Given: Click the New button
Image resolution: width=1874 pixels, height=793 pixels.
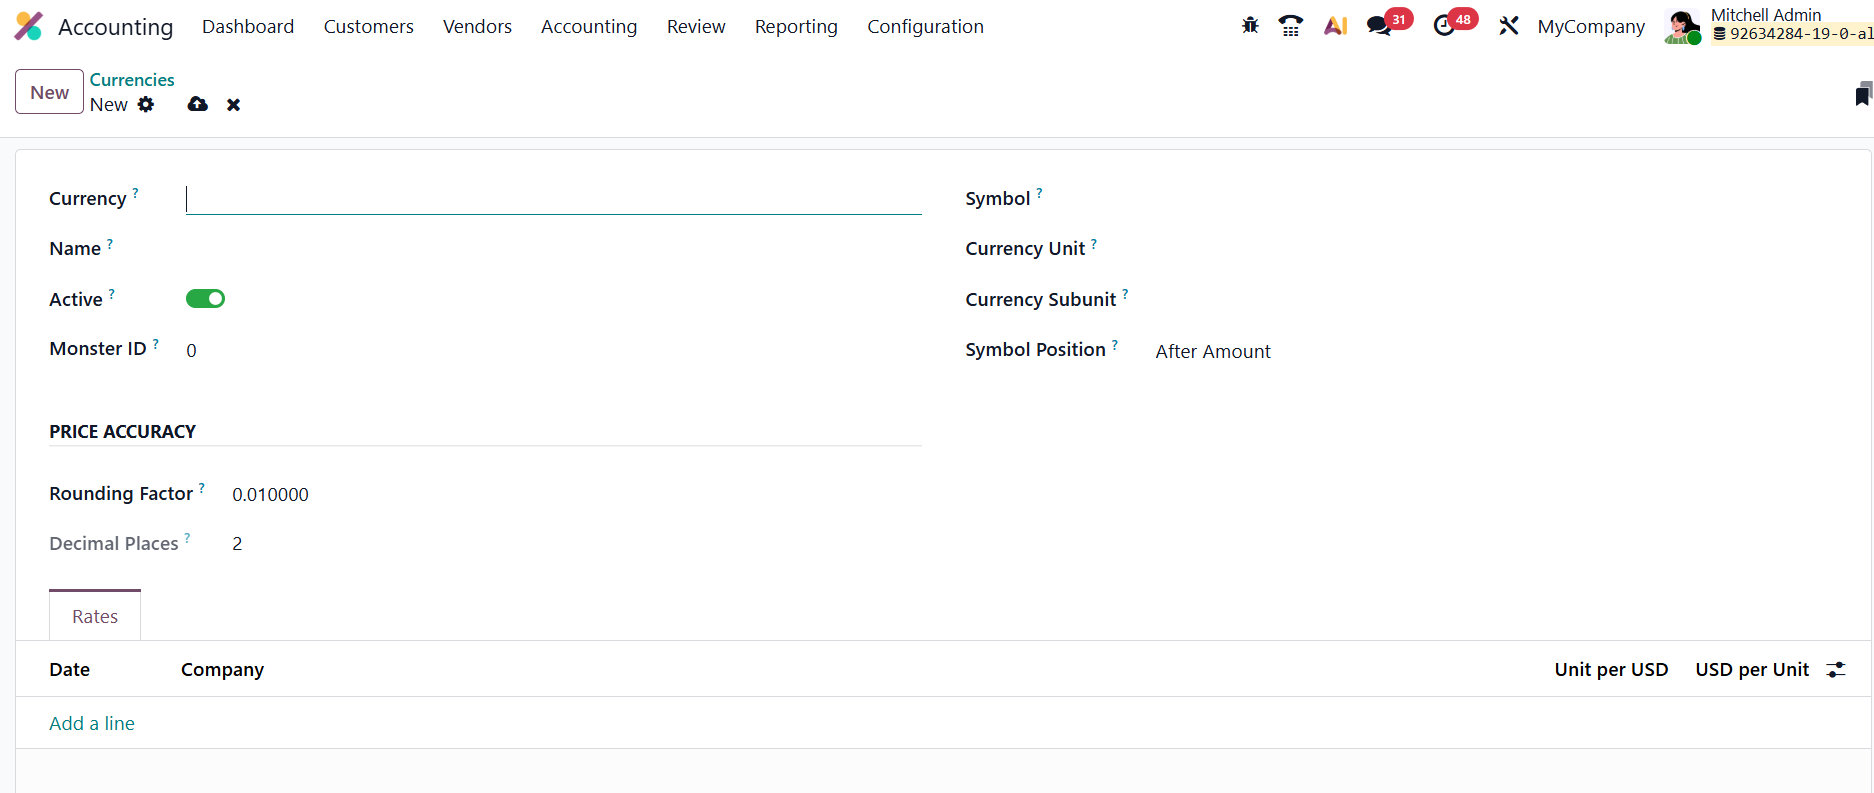Looking at the screenshot, I should [x=49, y=92].
